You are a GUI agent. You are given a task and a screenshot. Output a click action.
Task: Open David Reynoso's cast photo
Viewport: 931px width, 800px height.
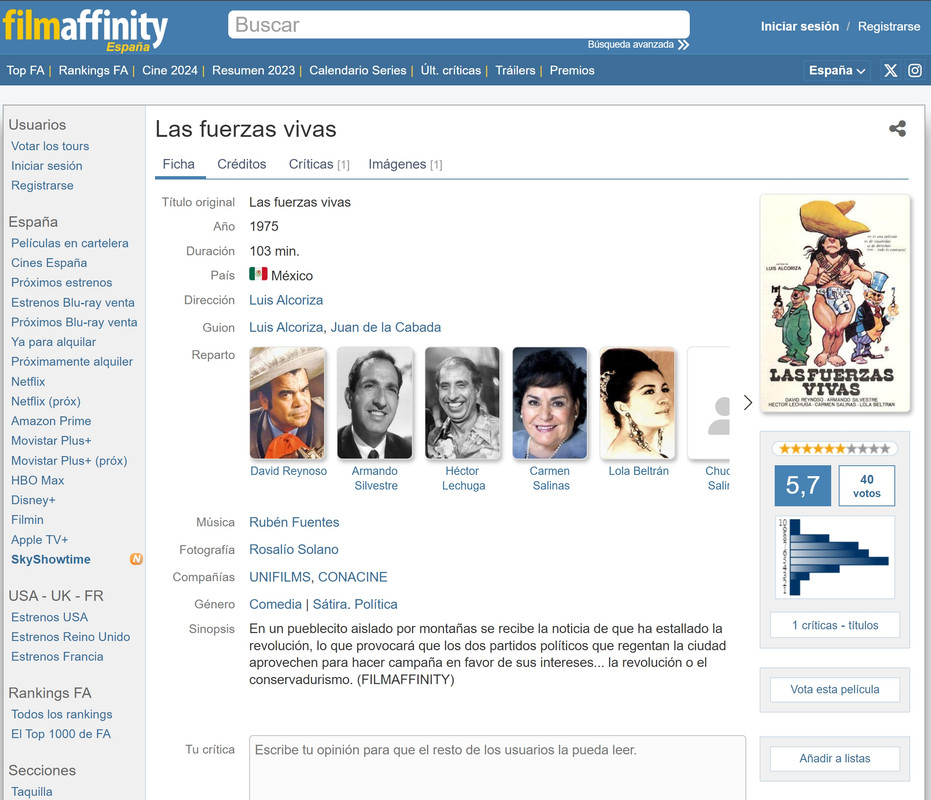pyautogui.click(x=287, y=403)
